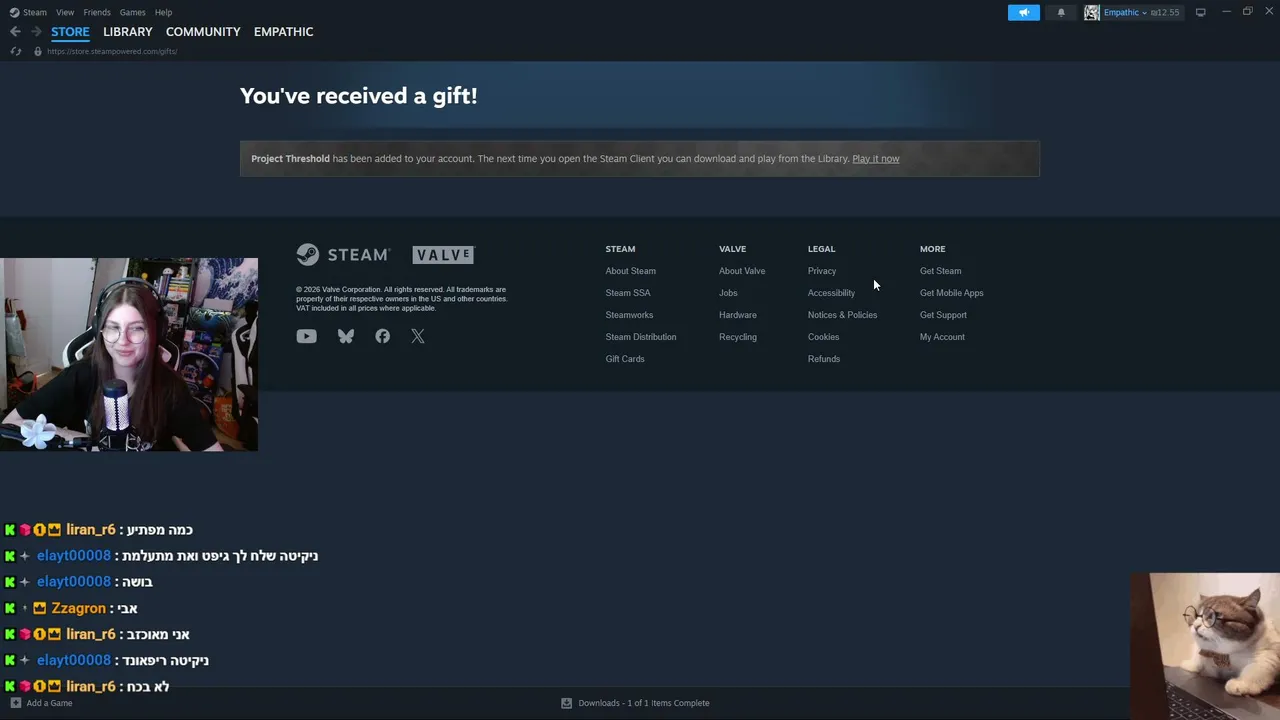Open the Get Mobile Apps footer link
This screenshot has height=720, width=1280.
pos(952,293)
